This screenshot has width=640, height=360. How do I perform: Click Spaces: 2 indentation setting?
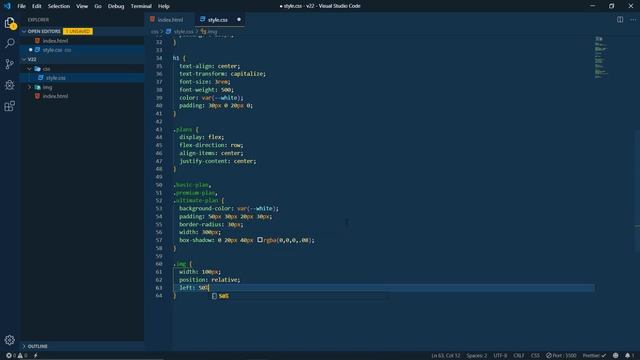point(477,356)
